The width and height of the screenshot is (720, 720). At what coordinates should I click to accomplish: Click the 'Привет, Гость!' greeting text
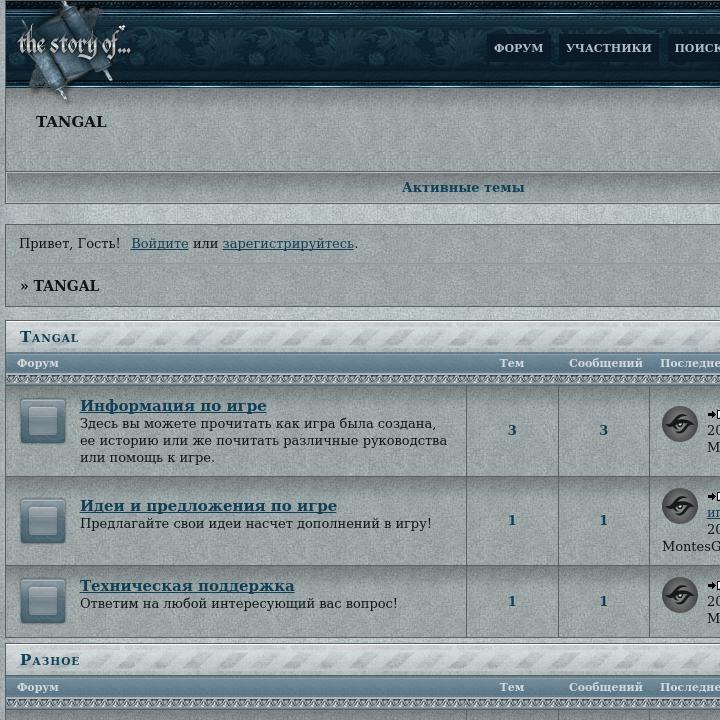click(x=70, y=243)
